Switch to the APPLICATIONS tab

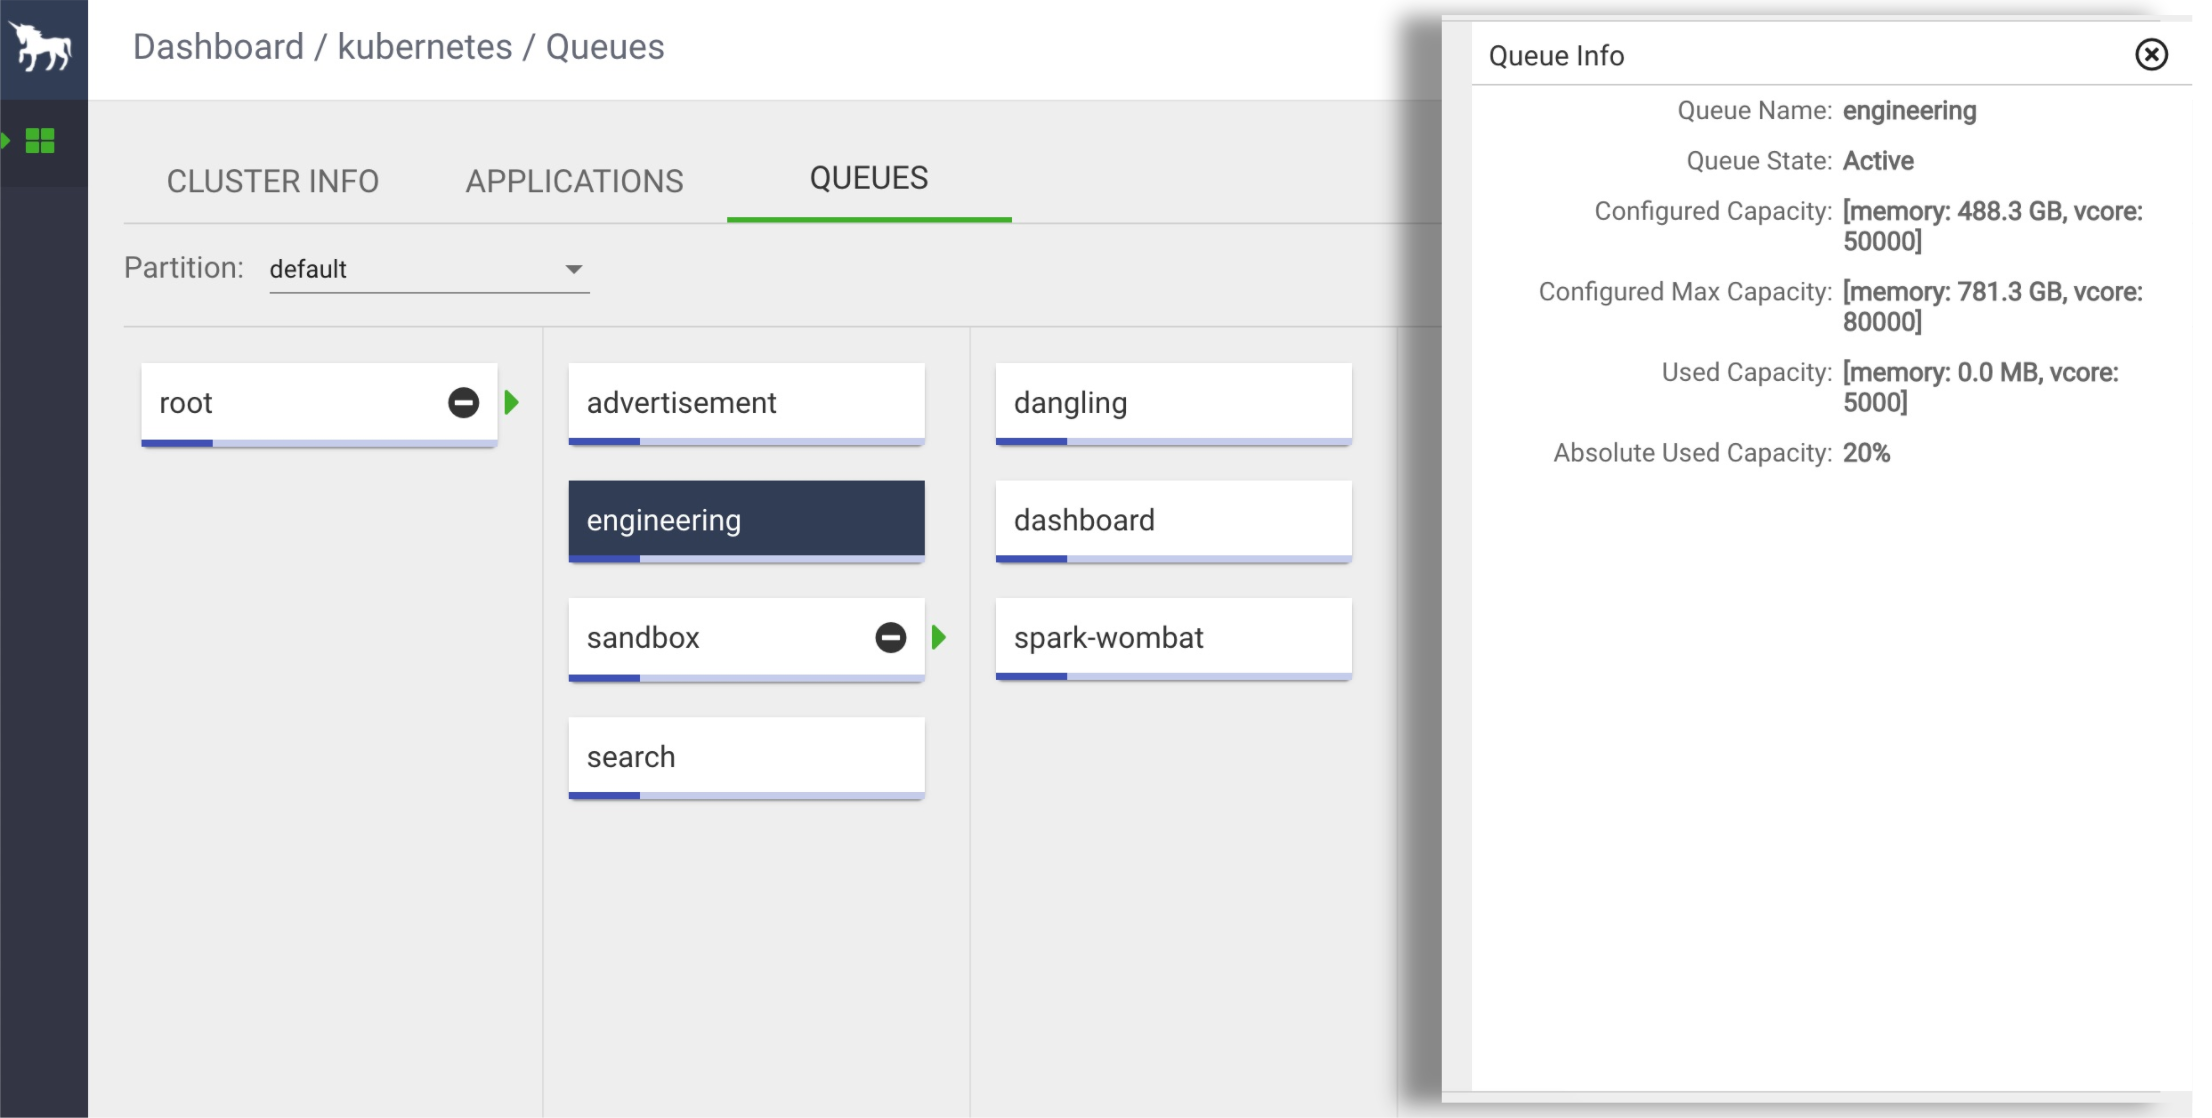pyautogui.click(x=574, y=180)
